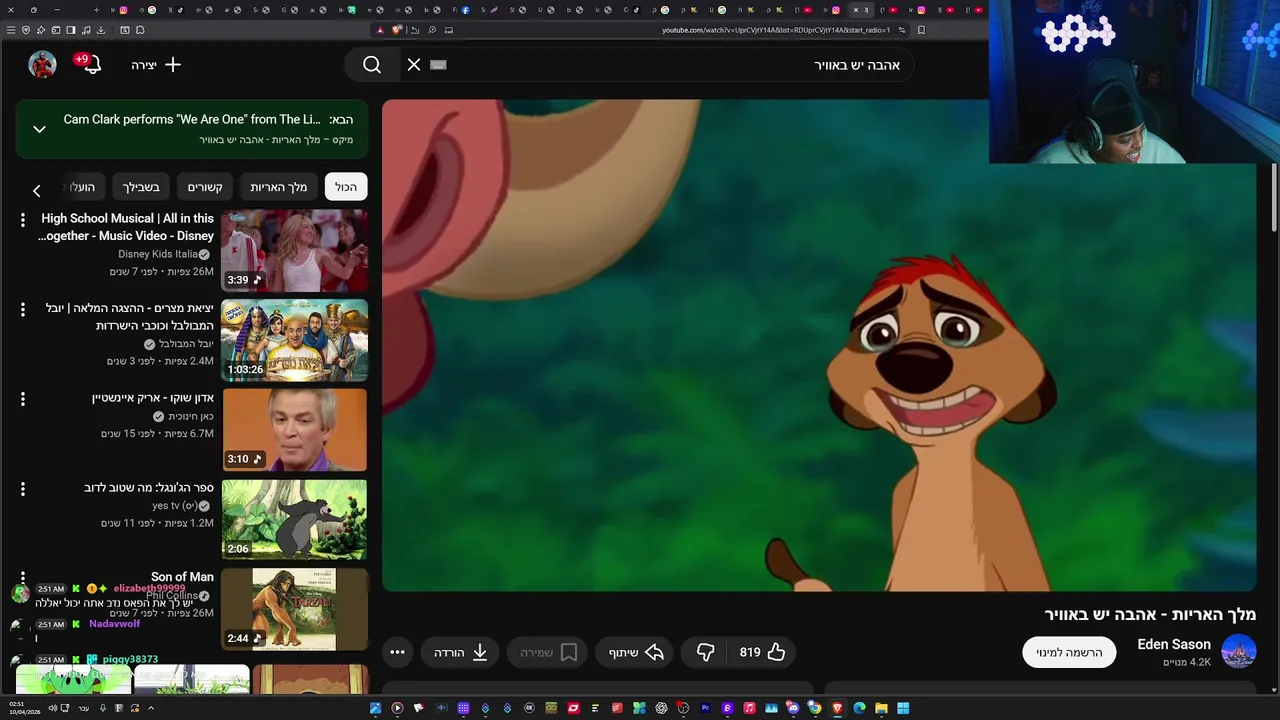This screenshot has width=1280, height=720.
Task: Open options menu for אדון שוקו video
Action: (23, 399)
